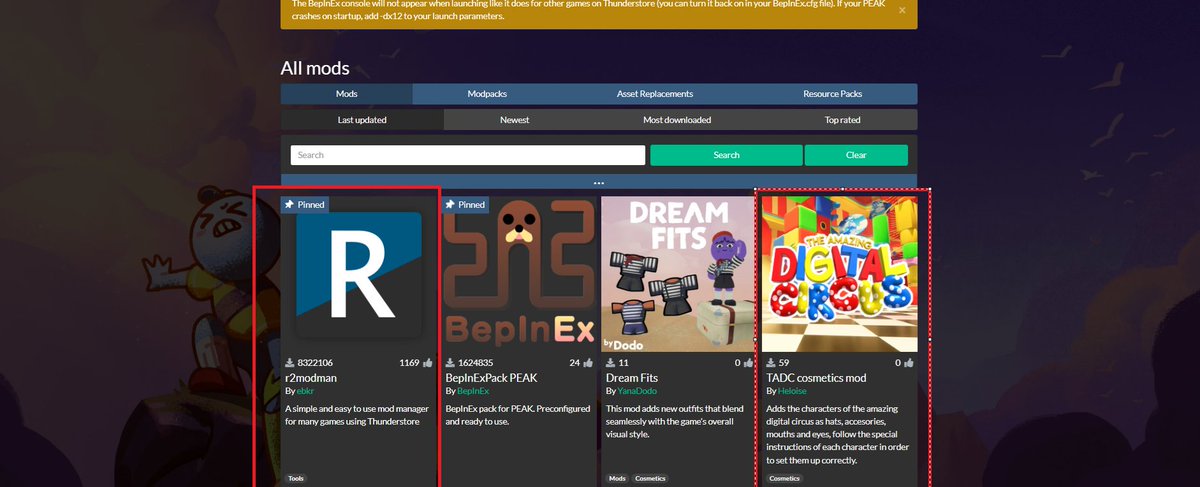The height and width of the screenshot is (487, 1200).
Task: Click the r2modman description text
Action: pos(358,415)
